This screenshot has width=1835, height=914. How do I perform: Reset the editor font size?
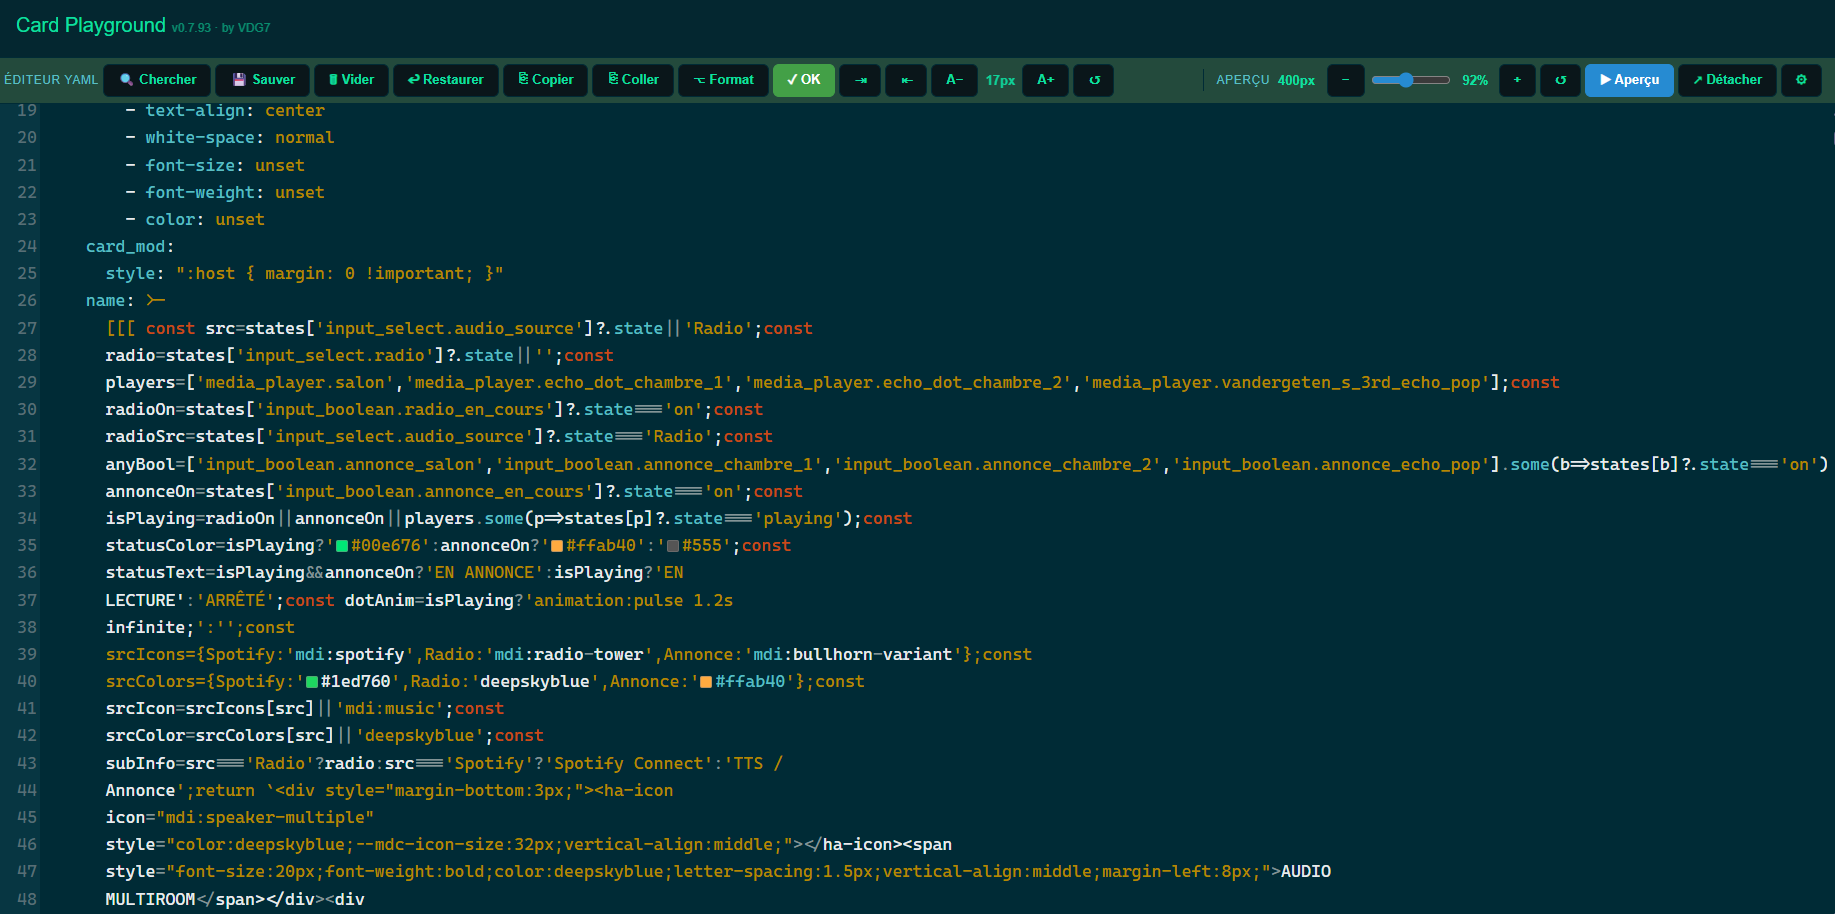(1094, 80)
